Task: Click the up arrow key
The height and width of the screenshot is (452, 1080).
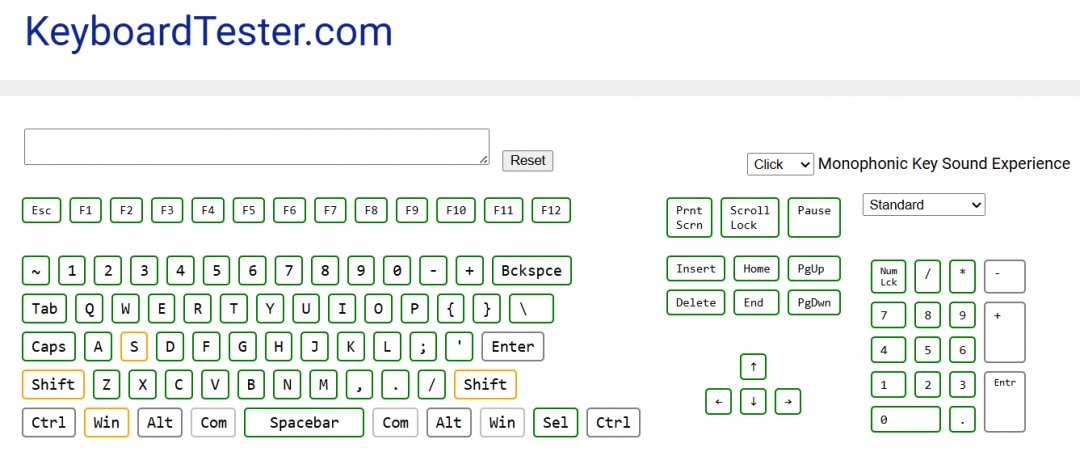Action: click(x=753, y=366)
